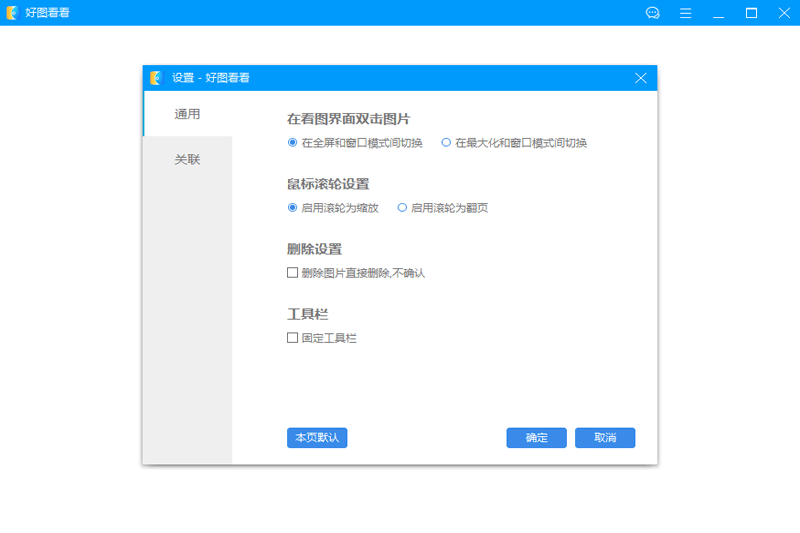Image resolution: width=800 pixels, height=533 pixels.
Task: Switch to the 关联 tab
Action: 187,159
